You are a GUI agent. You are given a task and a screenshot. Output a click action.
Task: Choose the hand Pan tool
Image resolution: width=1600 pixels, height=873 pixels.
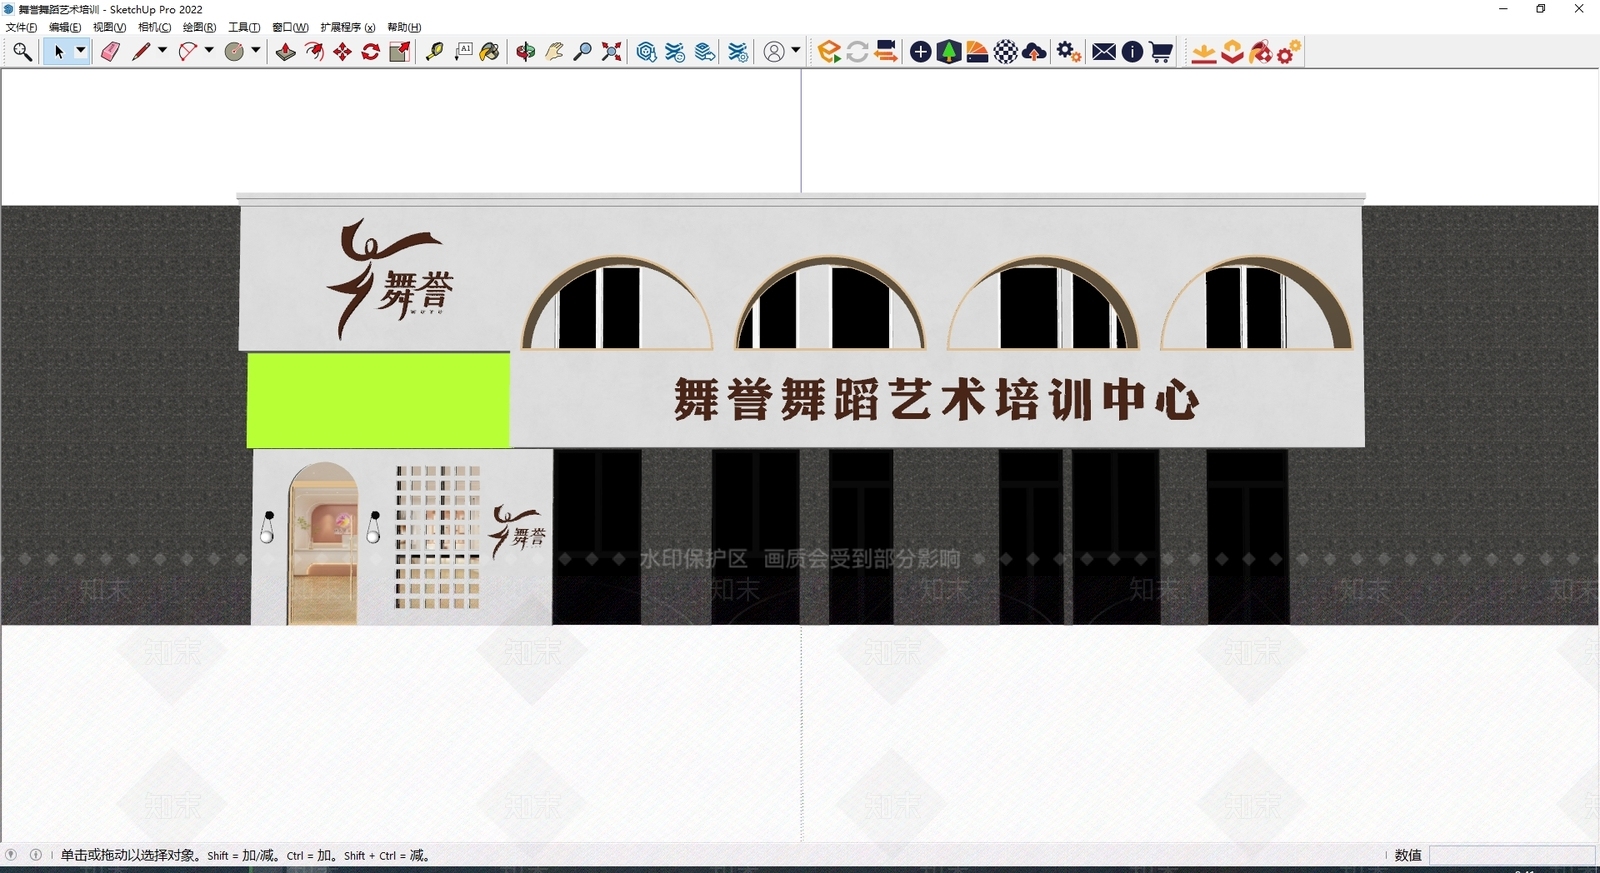click(x=554, y=52)
